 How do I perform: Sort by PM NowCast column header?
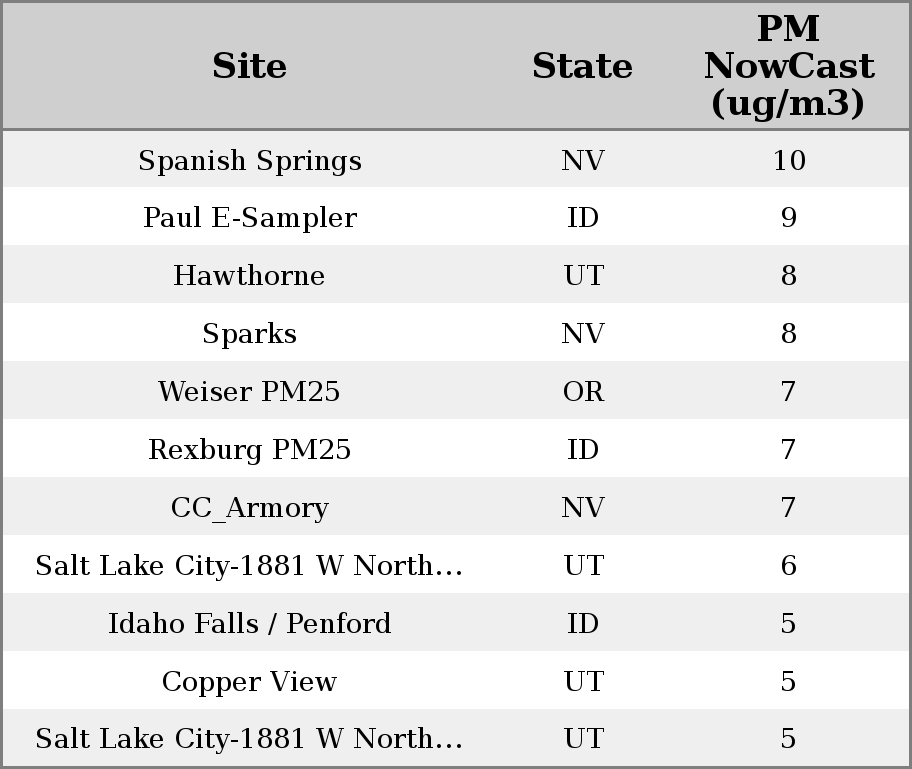pos(788,66)
